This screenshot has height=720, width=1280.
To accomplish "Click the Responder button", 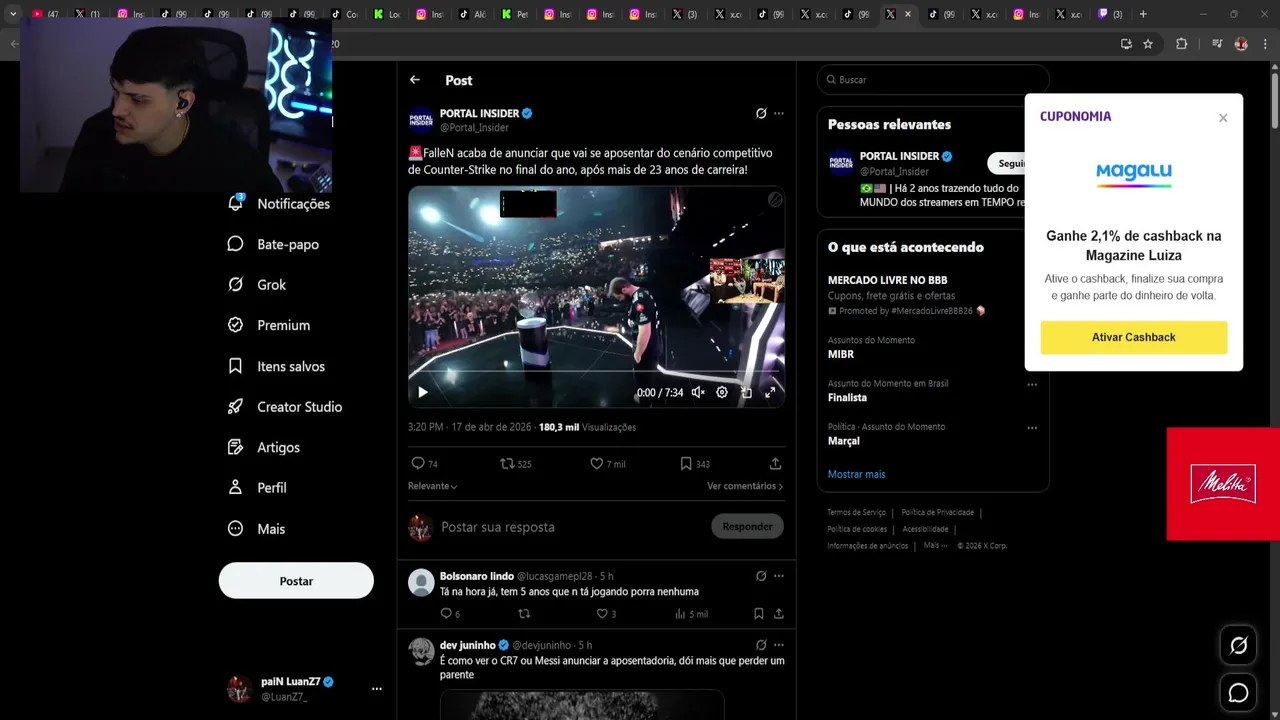I will click(747, 526).
